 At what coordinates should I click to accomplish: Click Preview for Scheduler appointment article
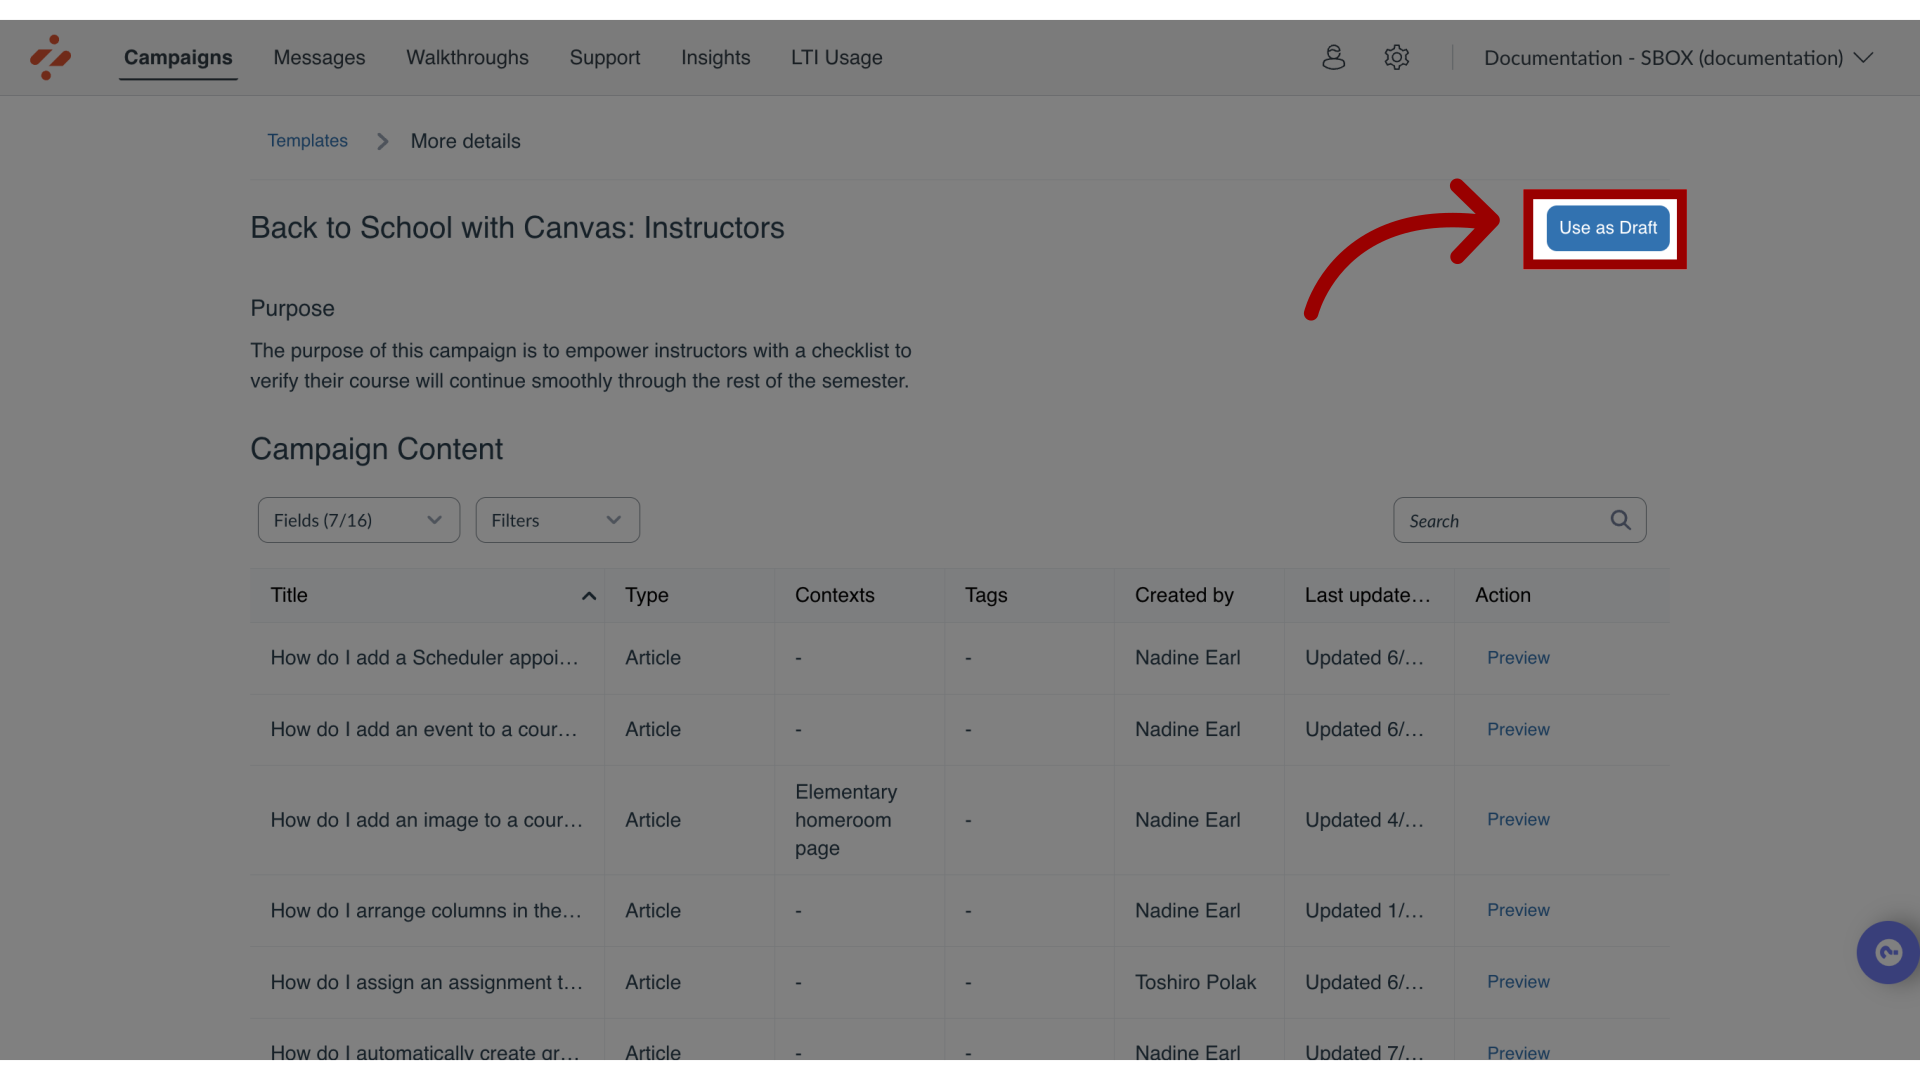pyautogui.click(x=1518, y=657)
